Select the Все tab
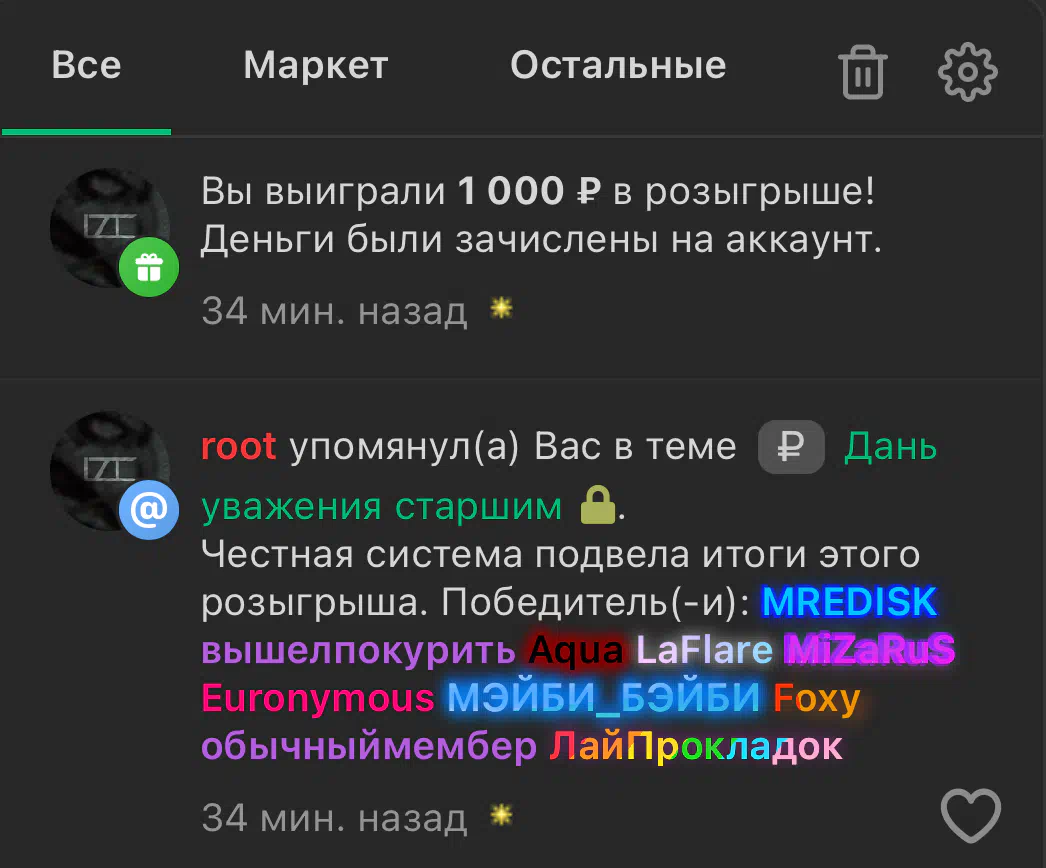The width and height of the screenshot is (1046, 868). point(87,65)
